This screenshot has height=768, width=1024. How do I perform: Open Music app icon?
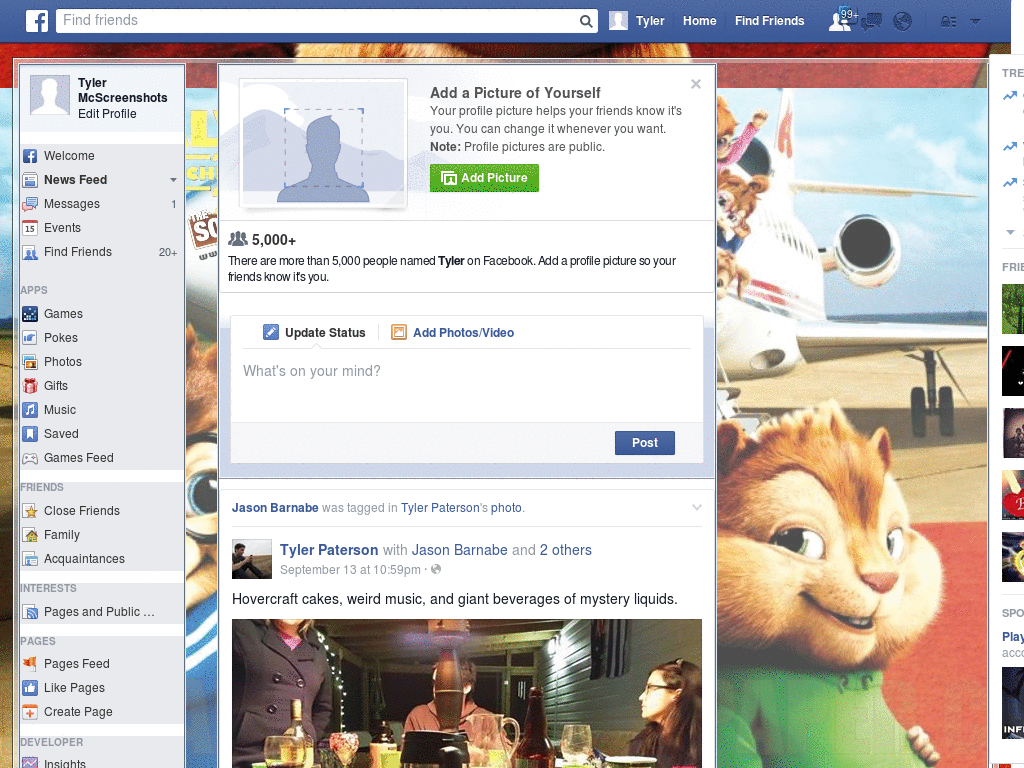[x=30, y=410]
